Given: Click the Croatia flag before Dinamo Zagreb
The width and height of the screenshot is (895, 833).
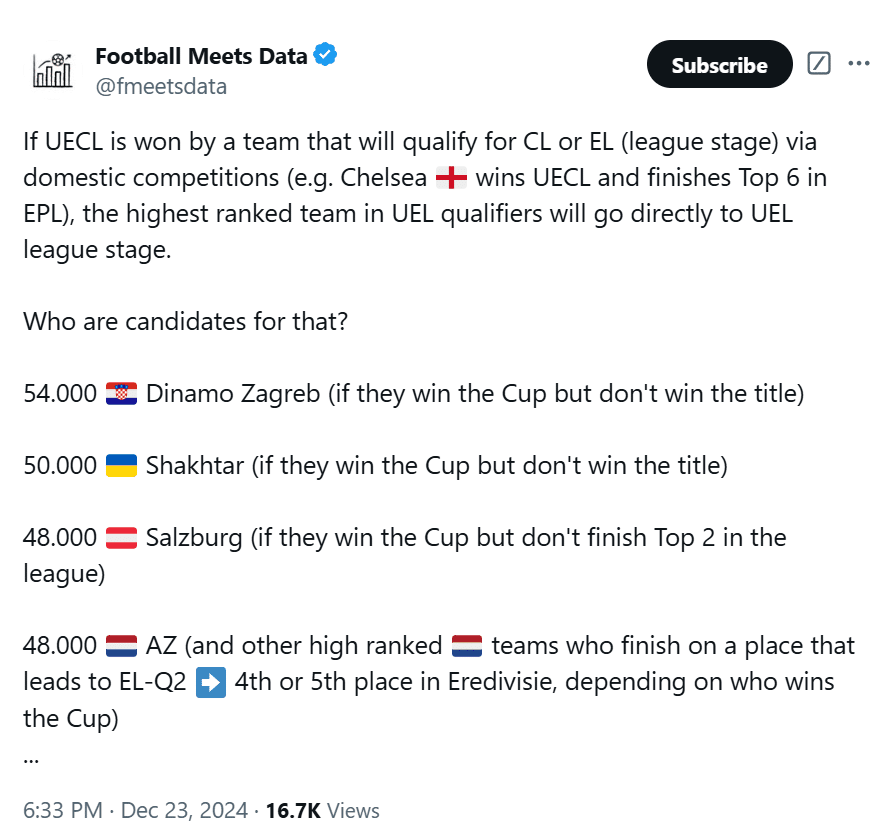Looking at the screenshot, I should pos(122,394).
